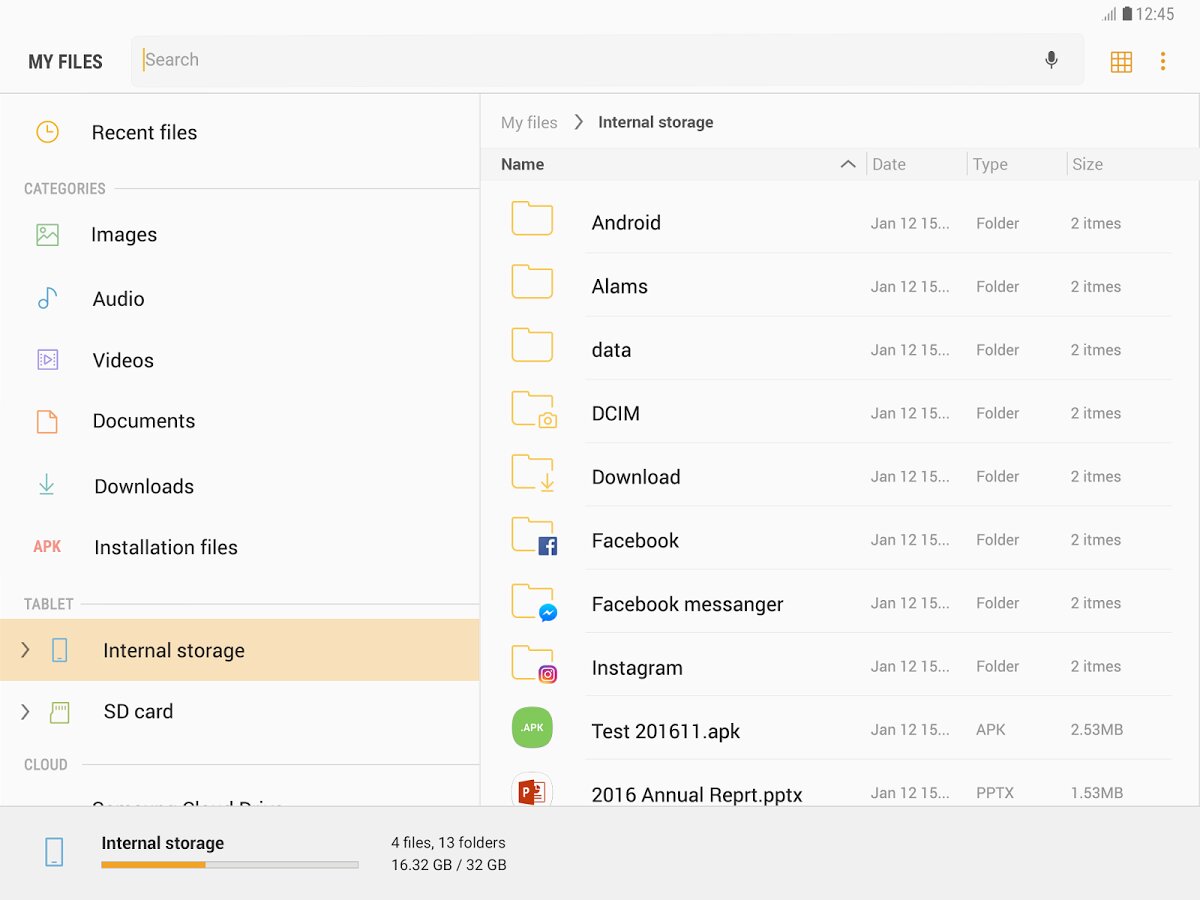
Task: Open the DCIM camera folder icon
Action: [x=533, y=410]
